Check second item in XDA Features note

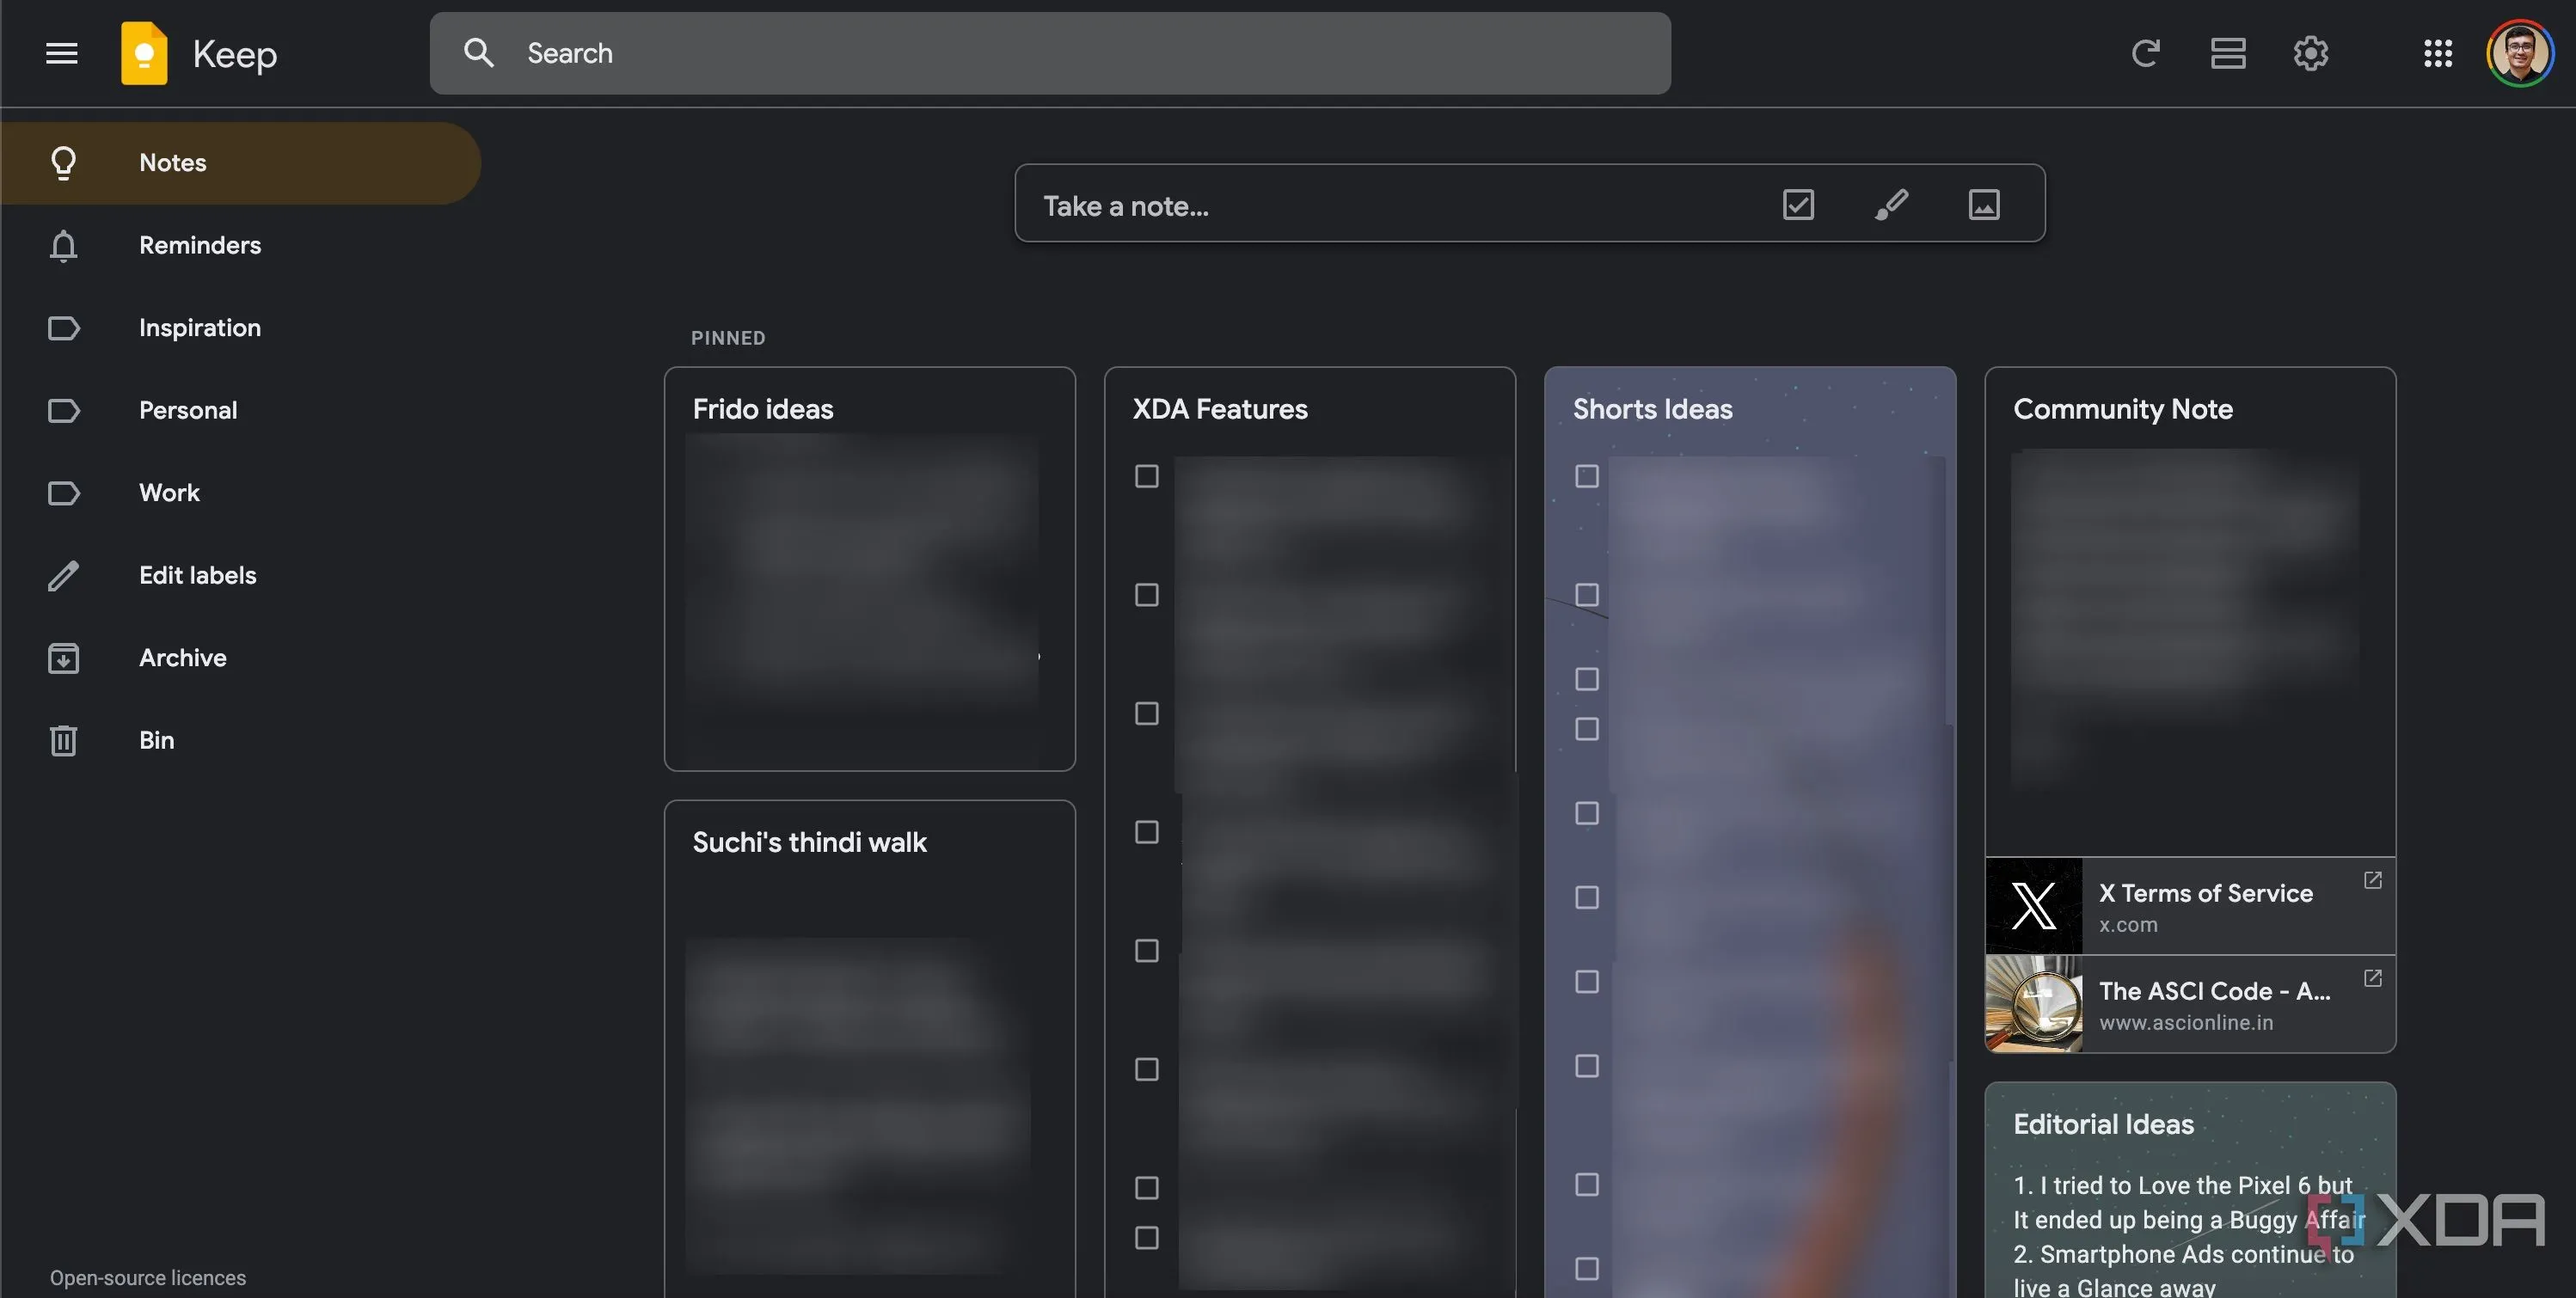(x=1146, y=595)
